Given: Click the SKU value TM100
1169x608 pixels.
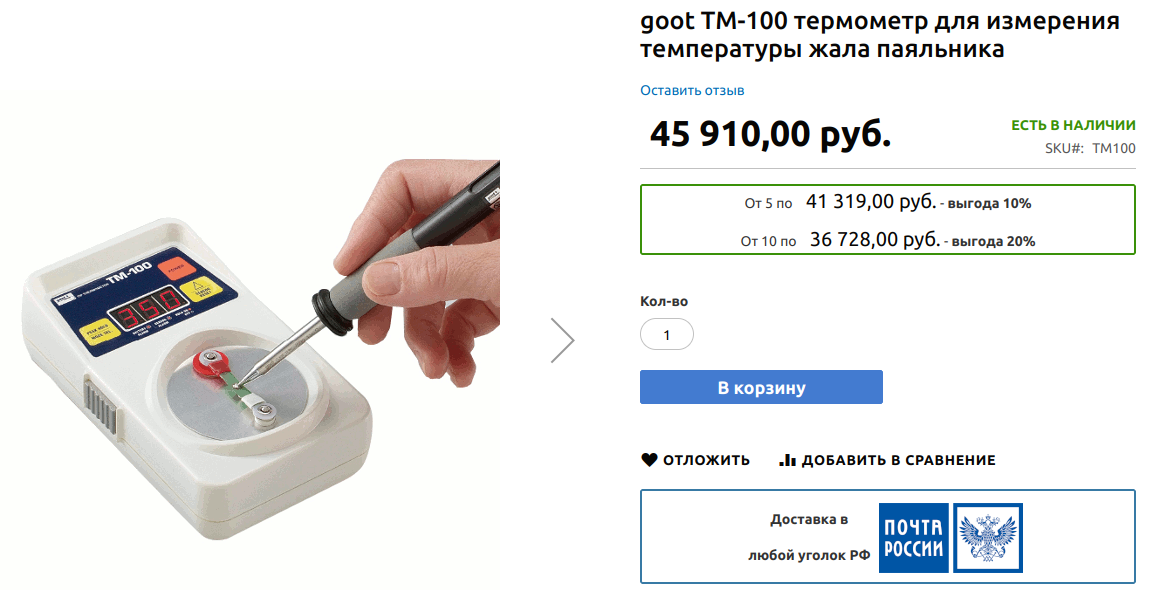Looking at the screenshot, I should (x=1113, y=149).
